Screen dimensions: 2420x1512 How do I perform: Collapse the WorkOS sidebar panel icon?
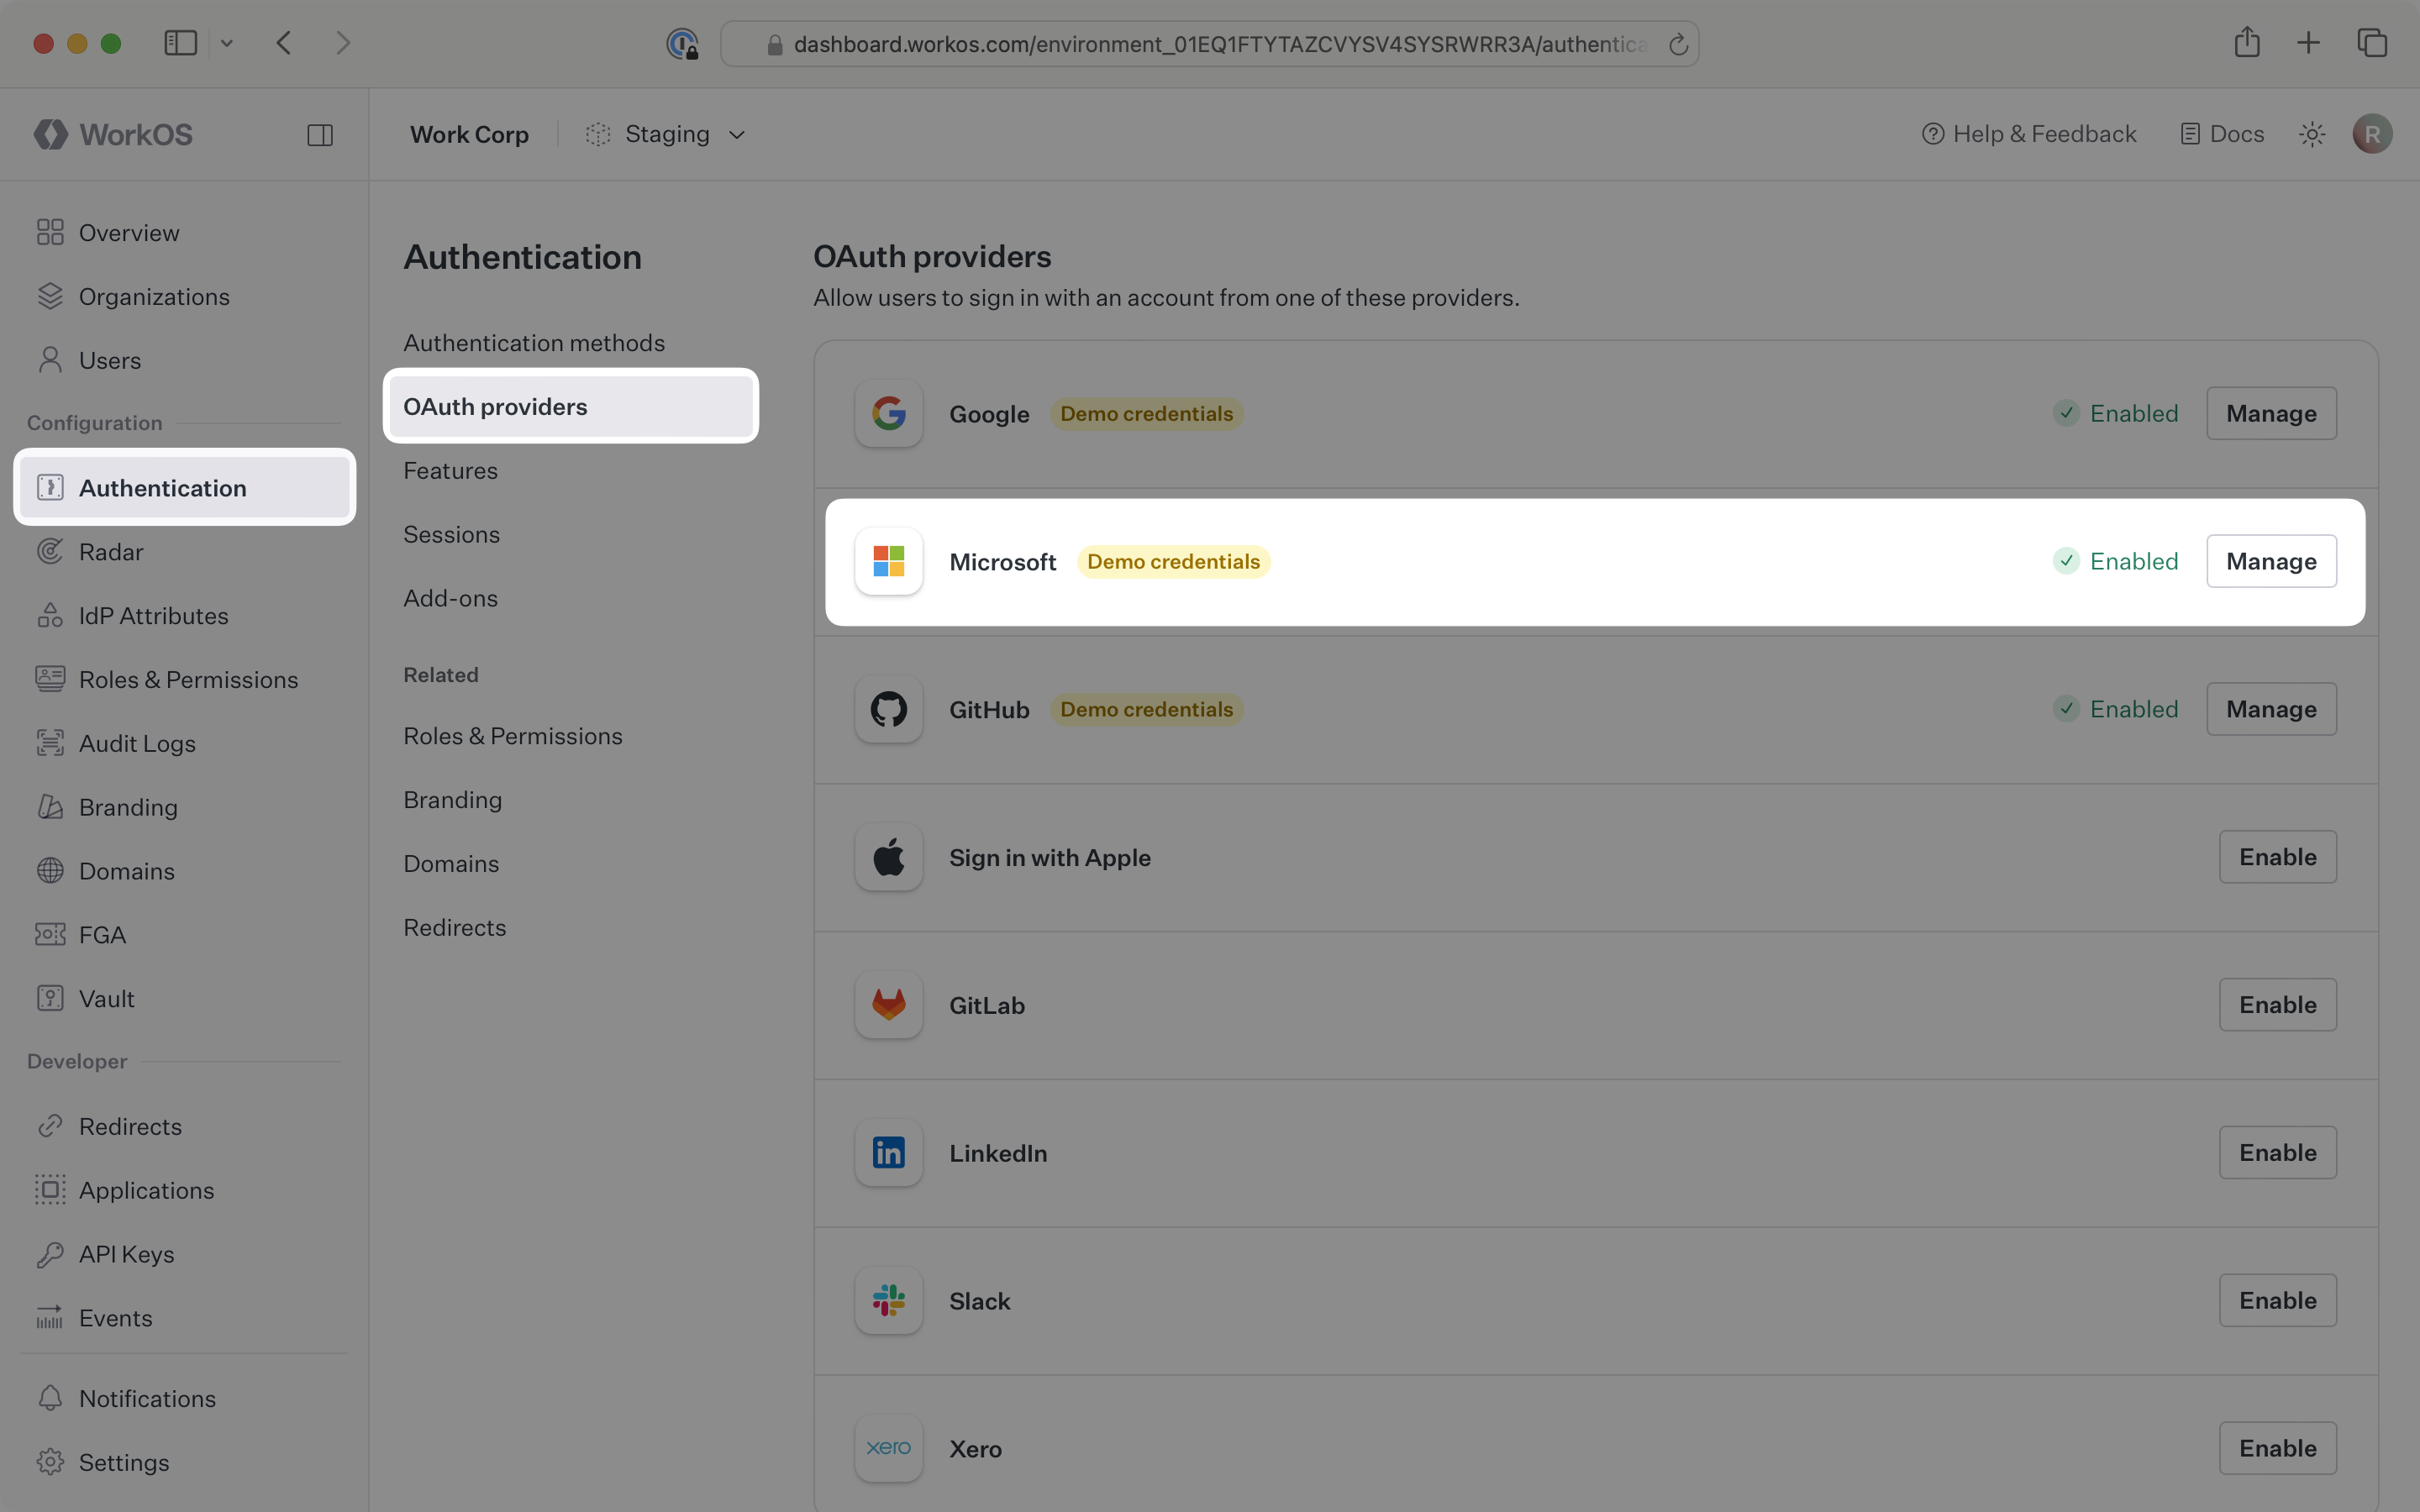(320, 135)
